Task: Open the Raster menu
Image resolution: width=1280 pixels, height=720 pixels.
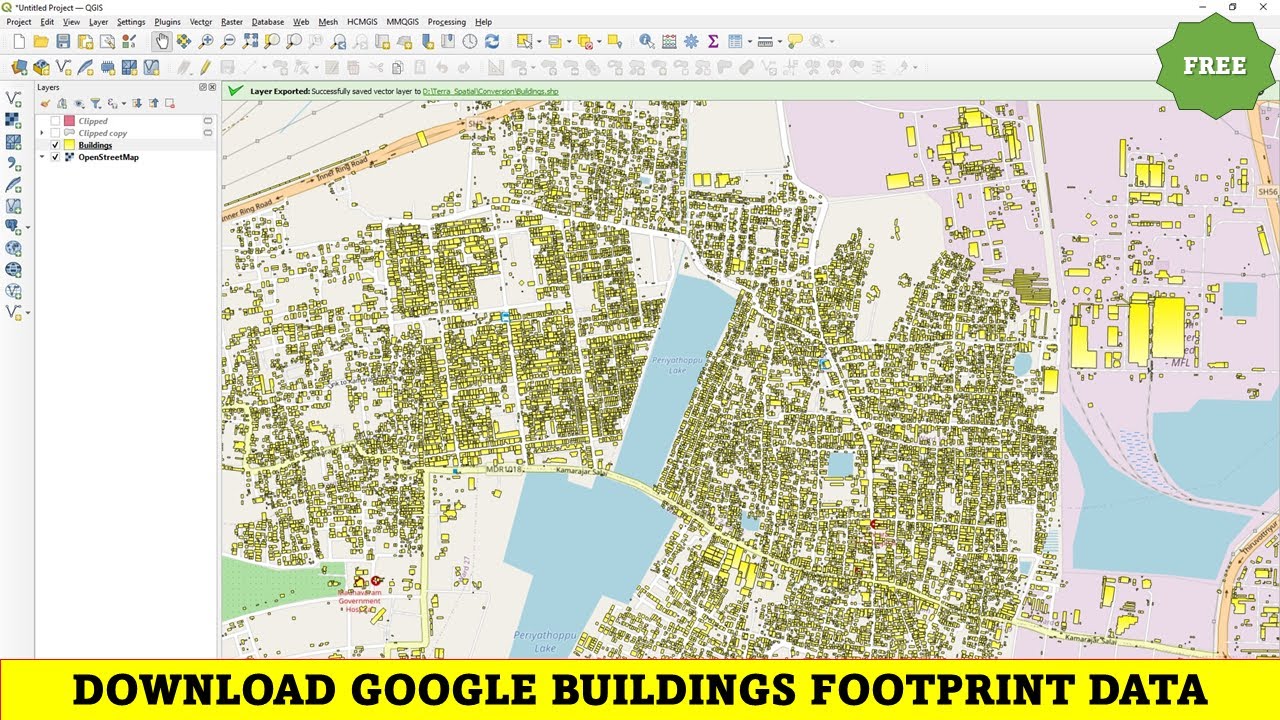Action: pos(232,21)
